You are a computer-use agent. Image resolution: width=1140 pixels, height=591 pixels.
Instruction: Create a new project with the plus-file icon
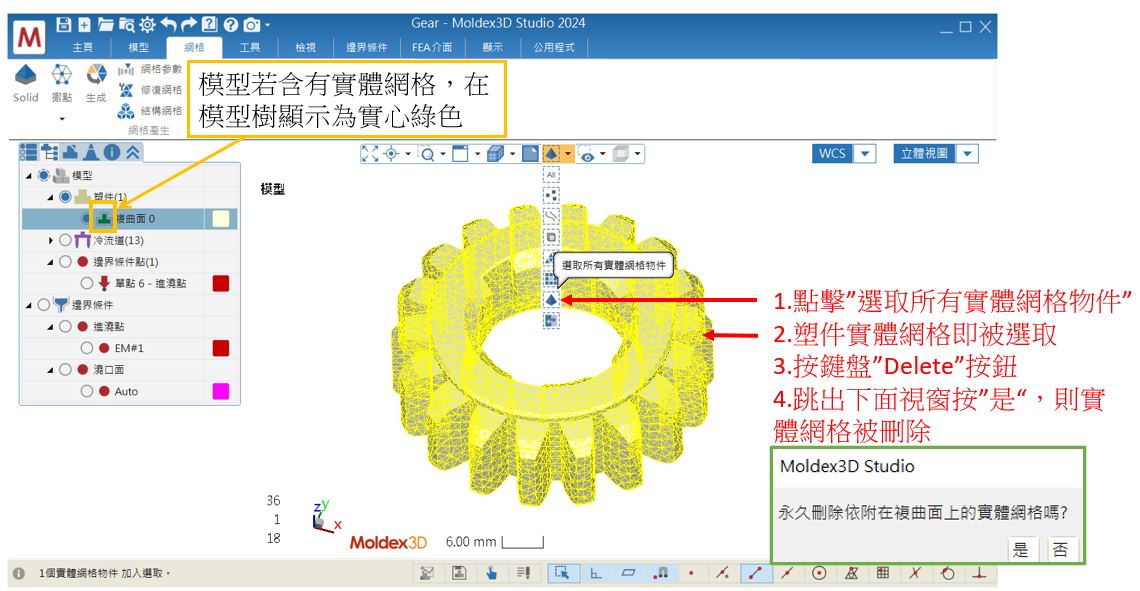click(84, 24)
